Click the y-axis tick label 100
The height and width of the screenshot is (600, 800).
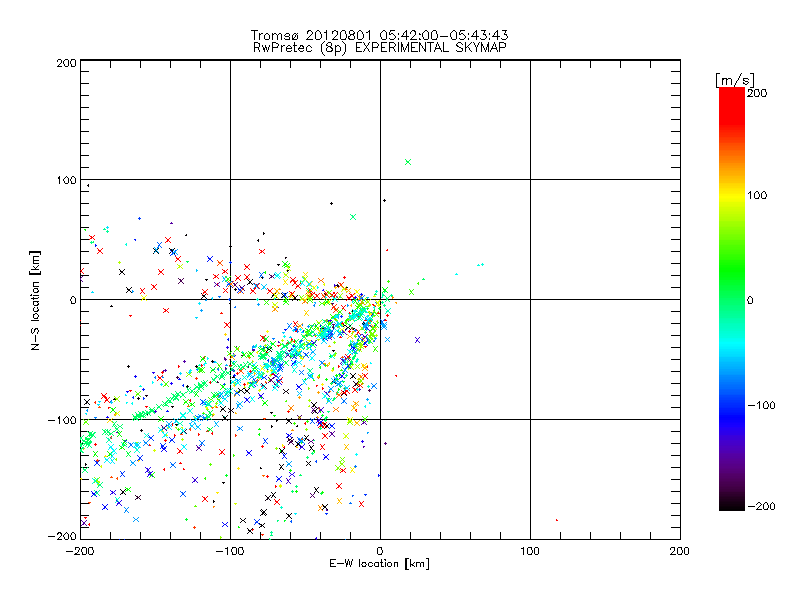(x=65, y=180)
